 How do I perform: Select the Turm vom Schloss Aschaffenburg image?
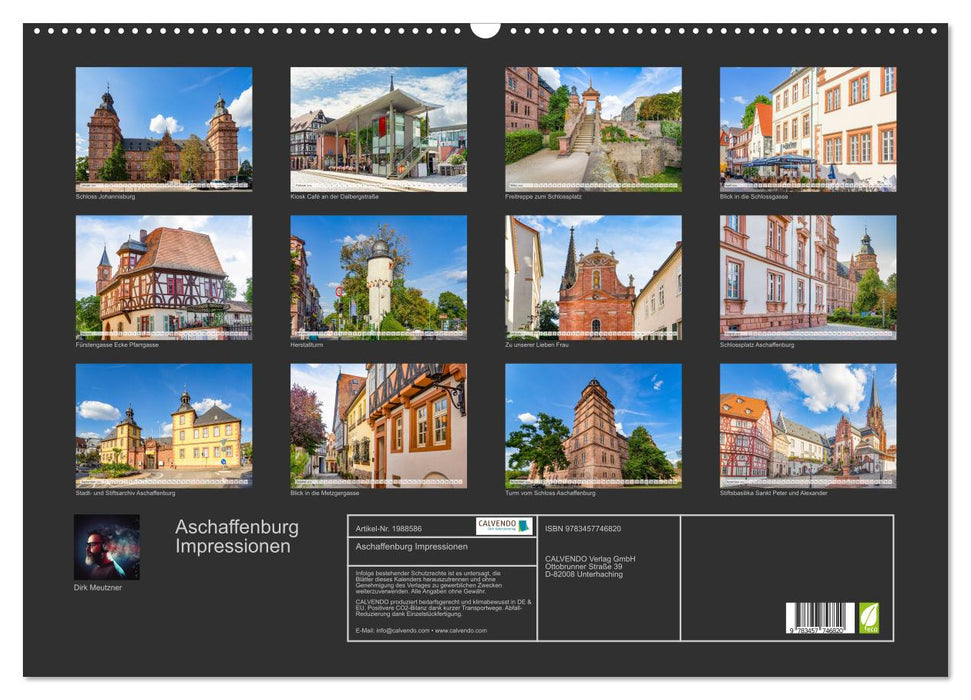(593, 425)
